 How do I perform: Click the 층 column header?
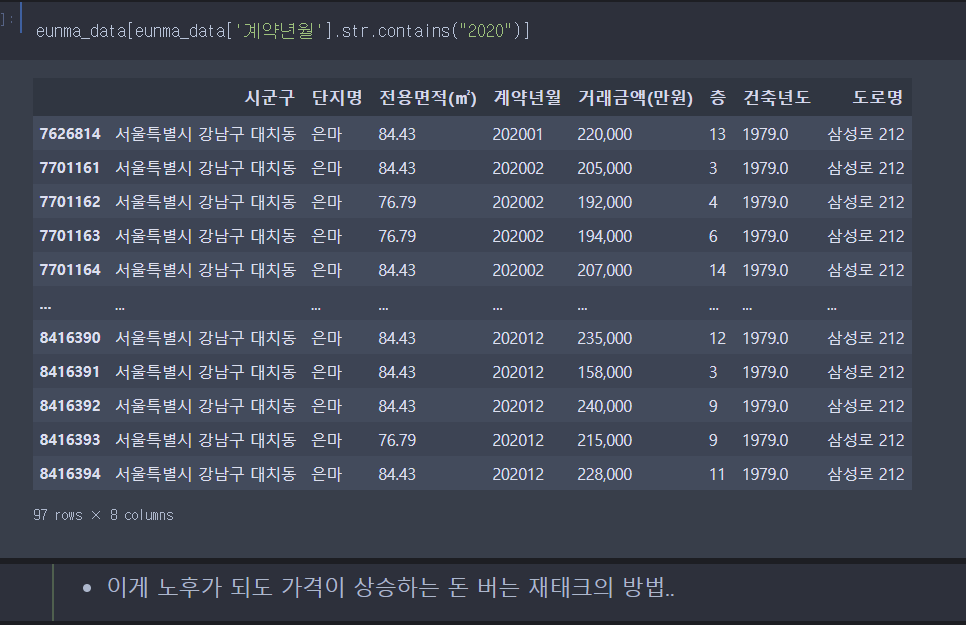[x=717, y=97]
